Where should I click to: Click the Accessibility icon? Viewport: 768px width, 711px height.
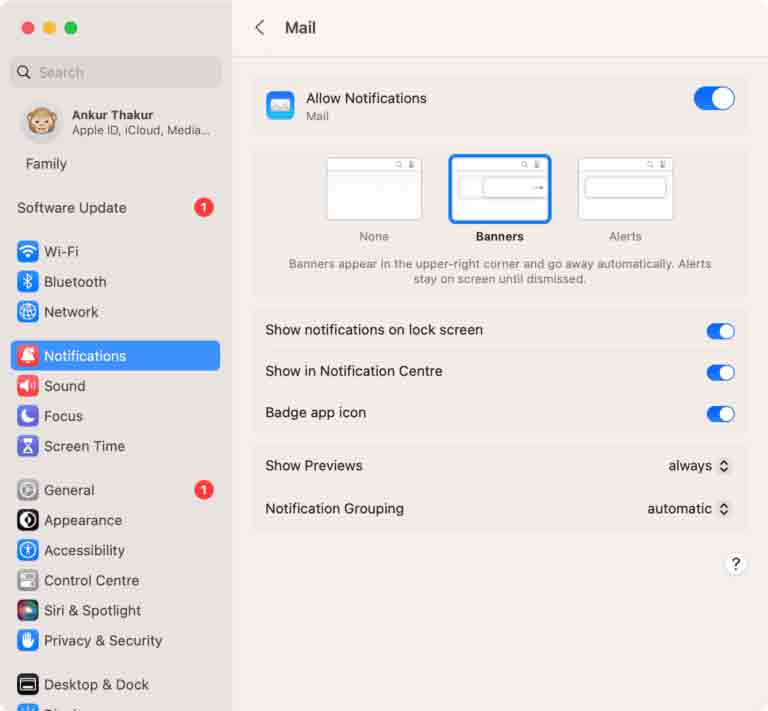pos(28,550)
